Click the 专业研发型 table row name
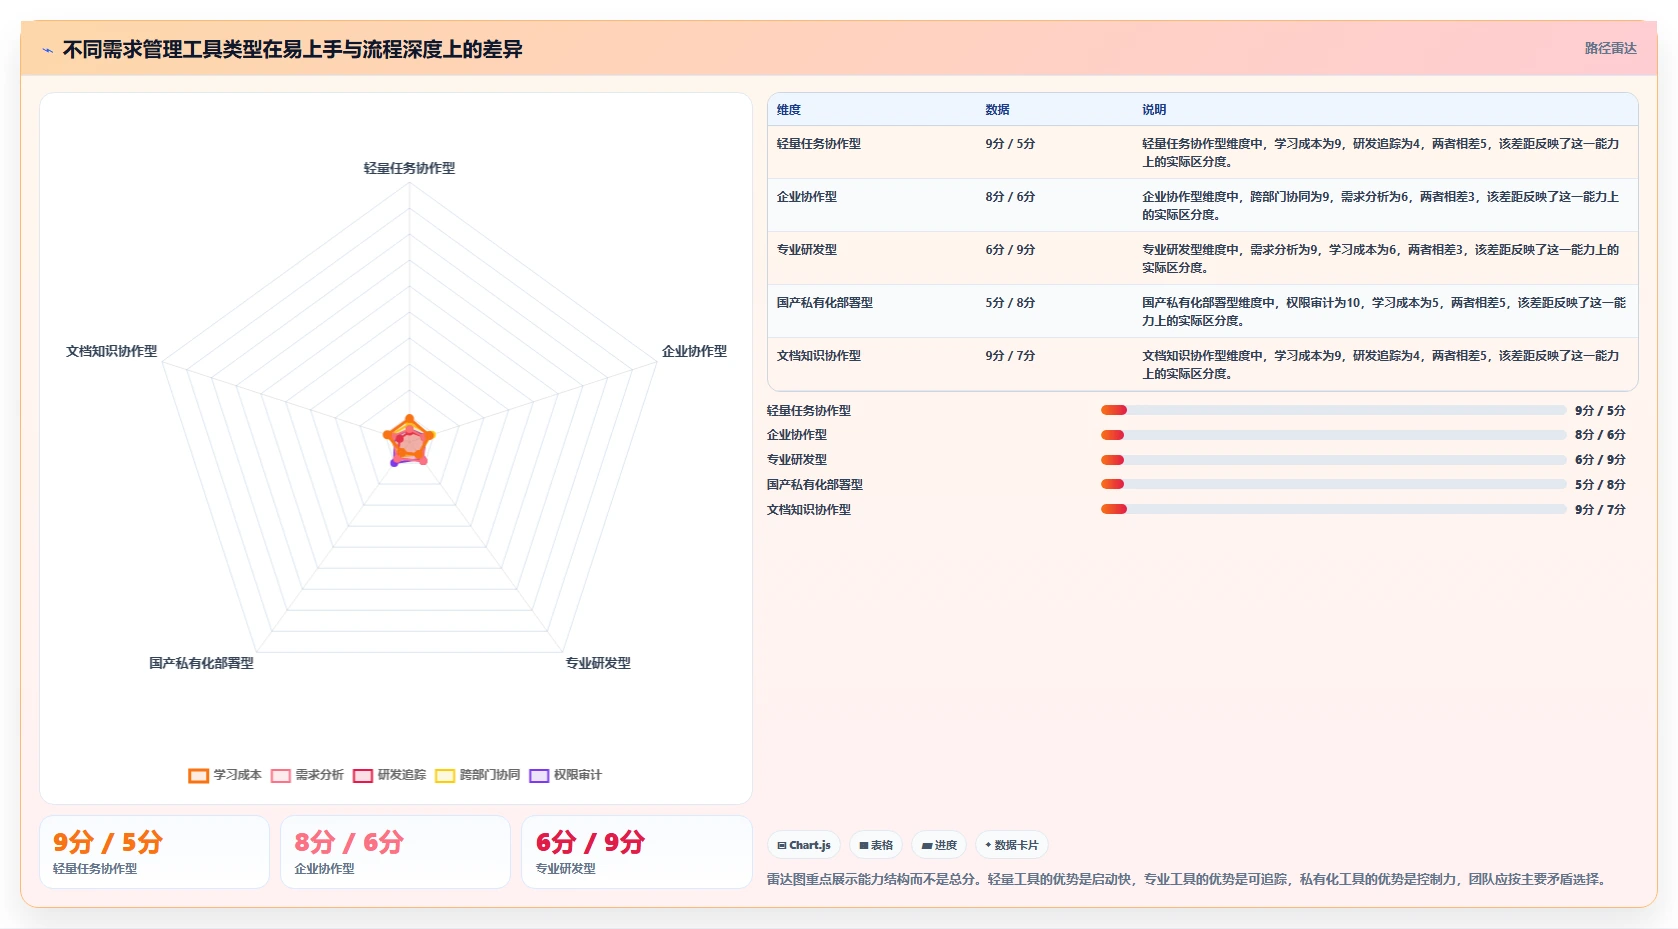1678x929 pixels. (807, 250)
